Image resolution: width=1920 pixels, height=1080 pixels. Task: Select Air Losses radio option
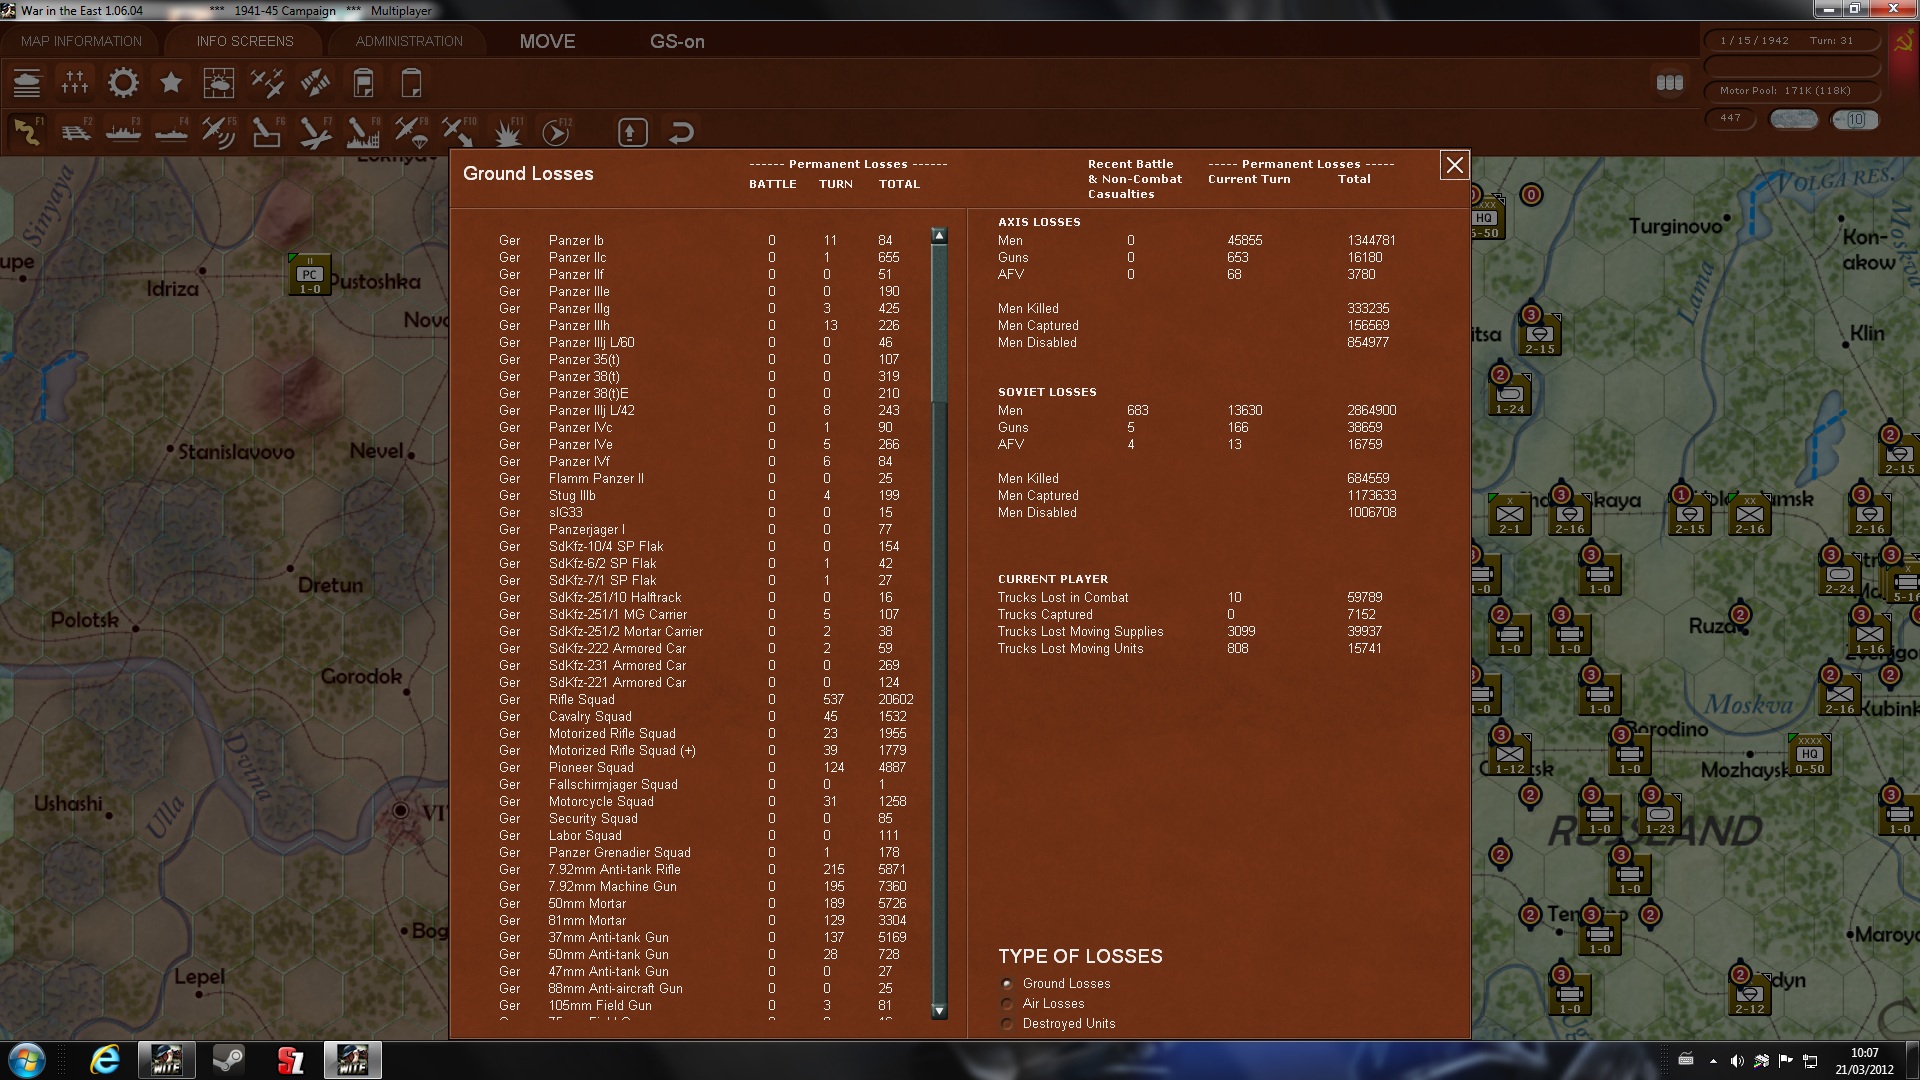point(1007,1004)
